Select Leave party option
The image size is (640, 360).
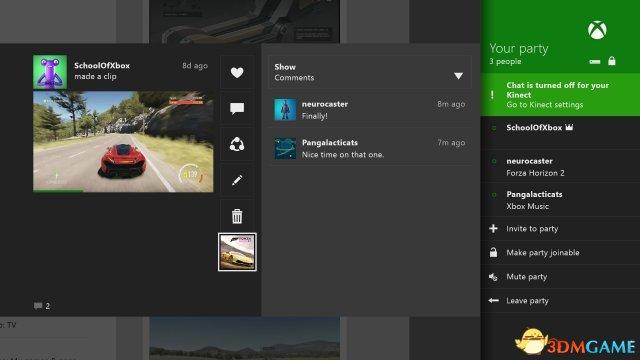coord(560,301)
